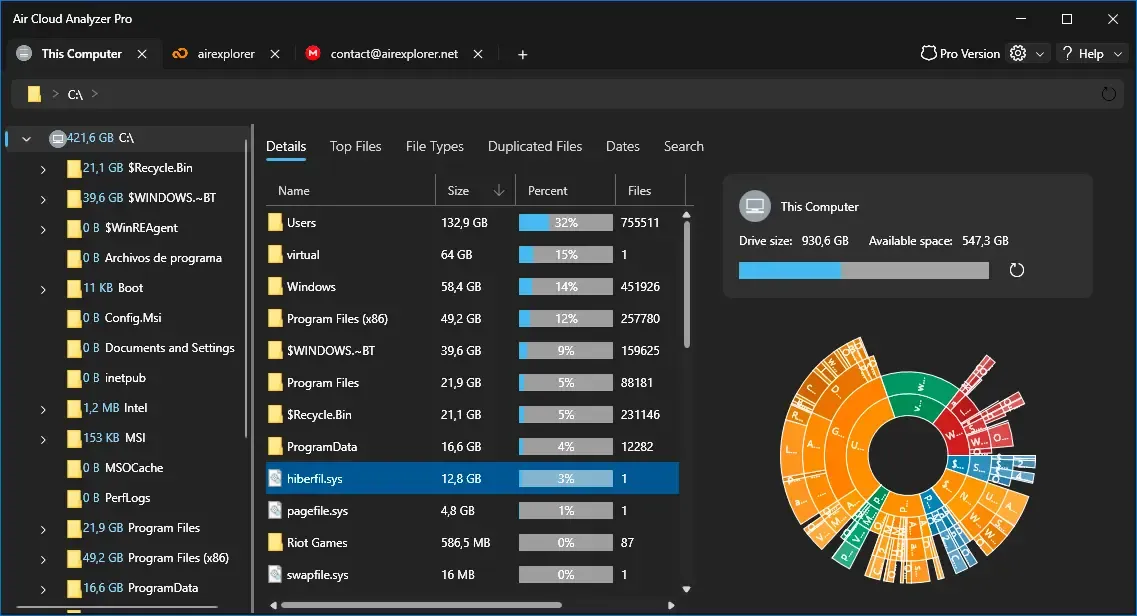Screen dimensions: 1137x616
Task: Collapse the C:\ drive tree node
Action: (27, 138)
